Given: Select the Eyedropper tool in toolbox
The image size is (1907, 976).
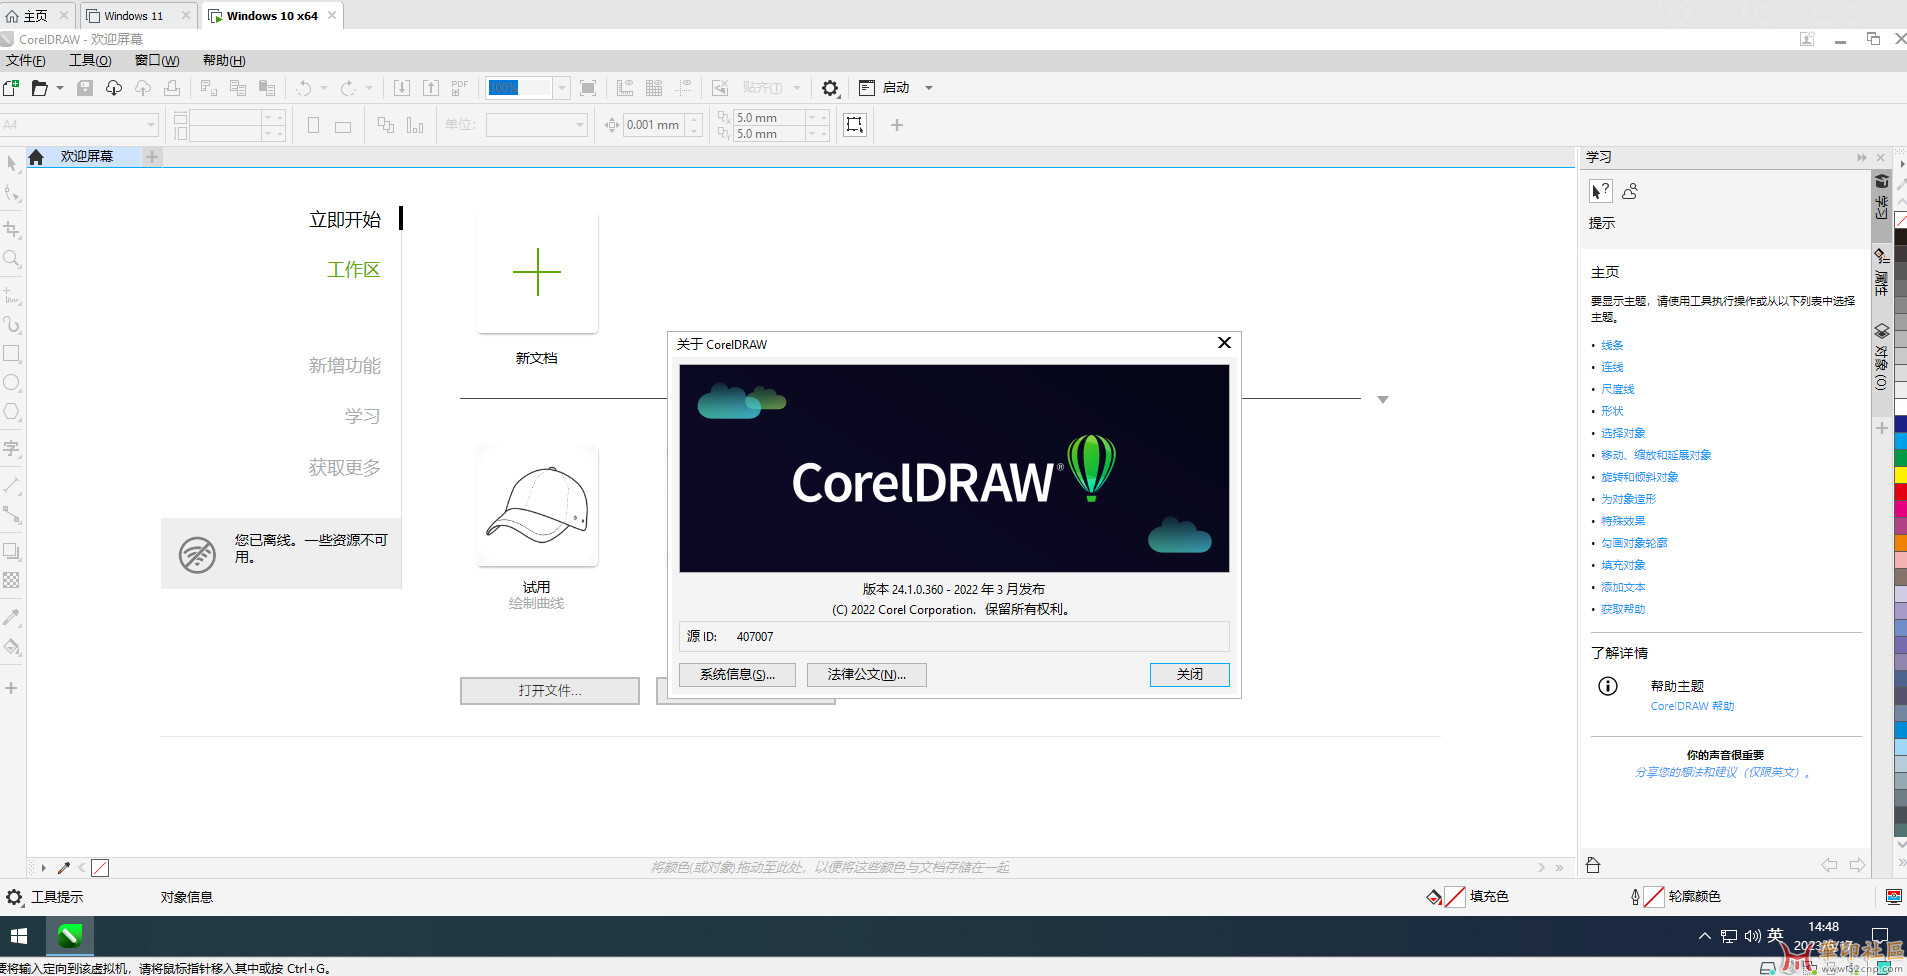Looking at the screenshot, I should (x=12, y=618).
